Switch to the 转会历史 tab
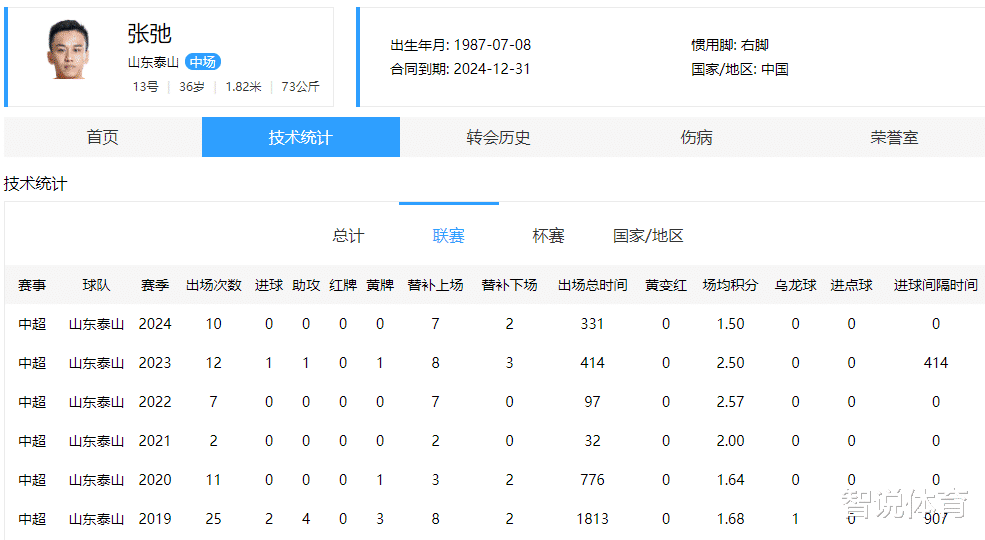Screen dimensions: 985x540 pos(499,137)
